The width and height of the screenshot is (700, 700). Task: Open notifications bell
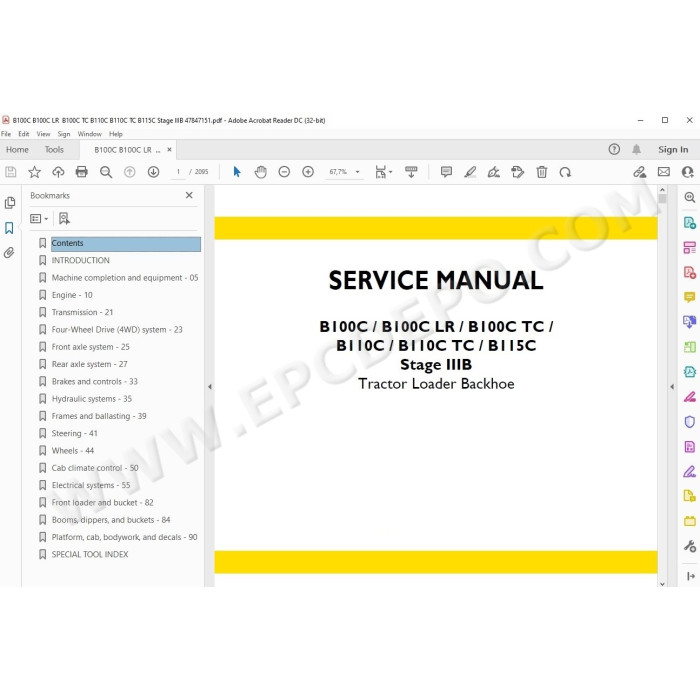(637, 149)
